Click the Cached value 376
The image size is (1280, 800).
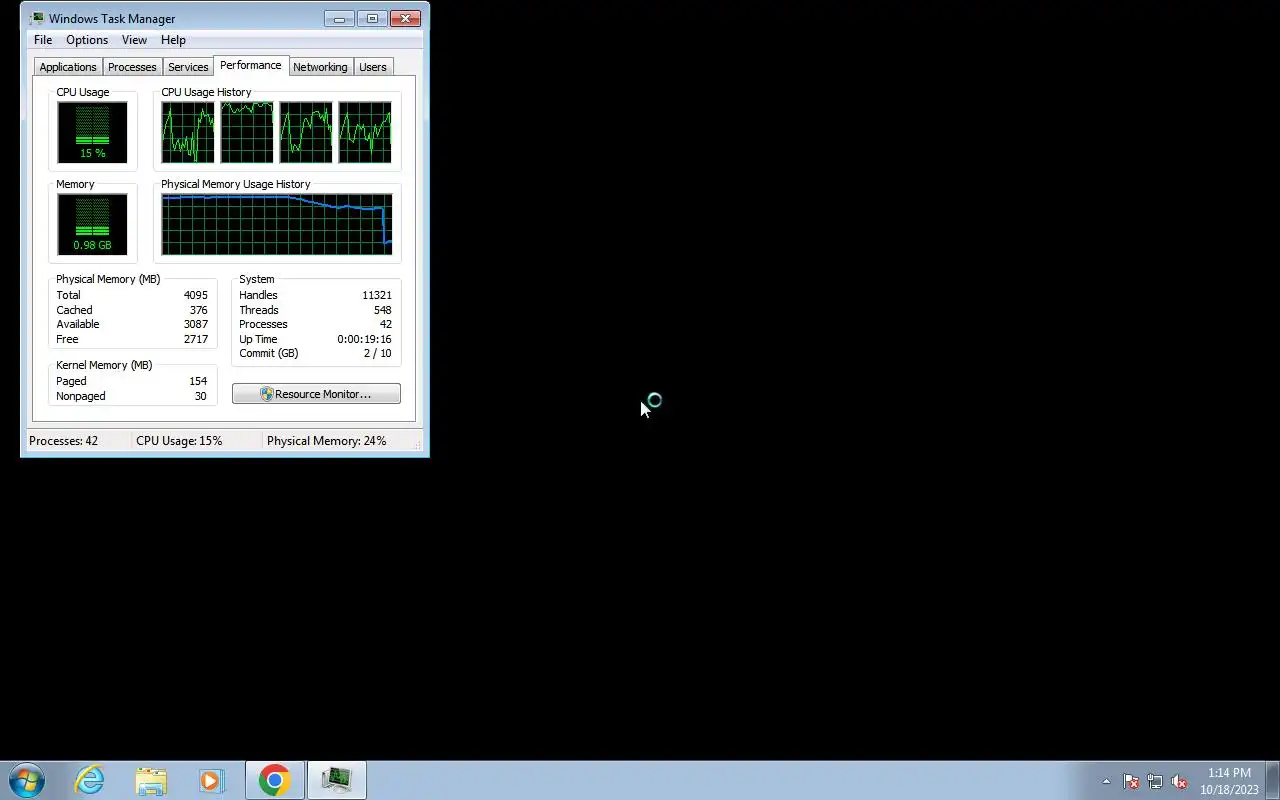click(199, 310)
